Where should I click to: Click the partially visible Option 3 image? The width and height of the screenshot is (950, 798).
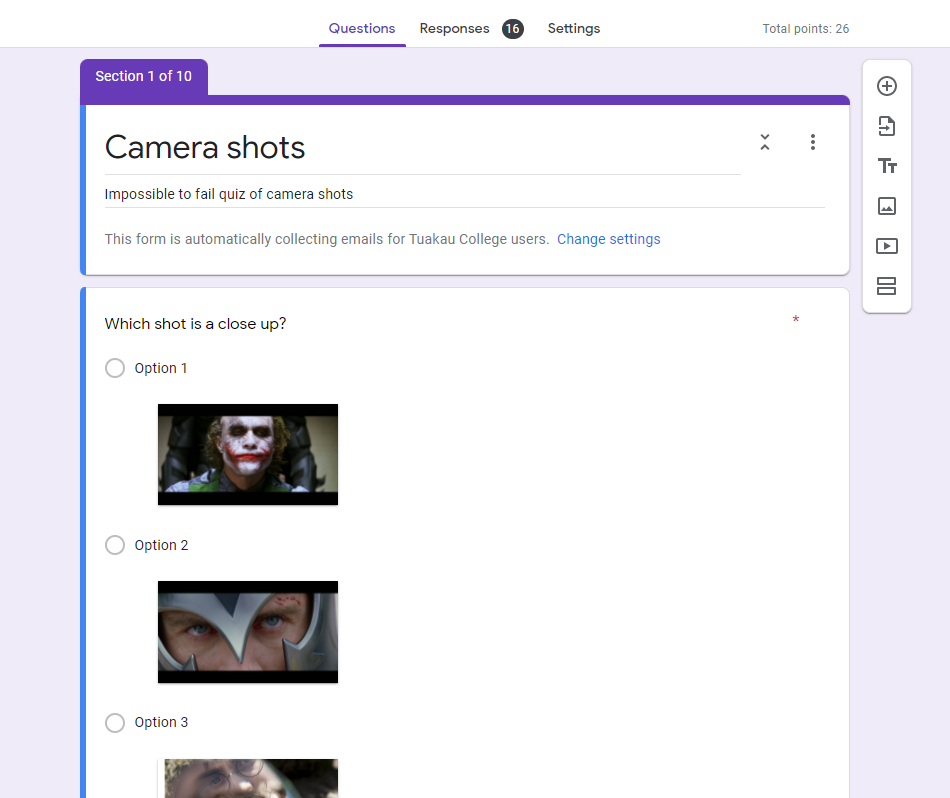tap(248, 778)
